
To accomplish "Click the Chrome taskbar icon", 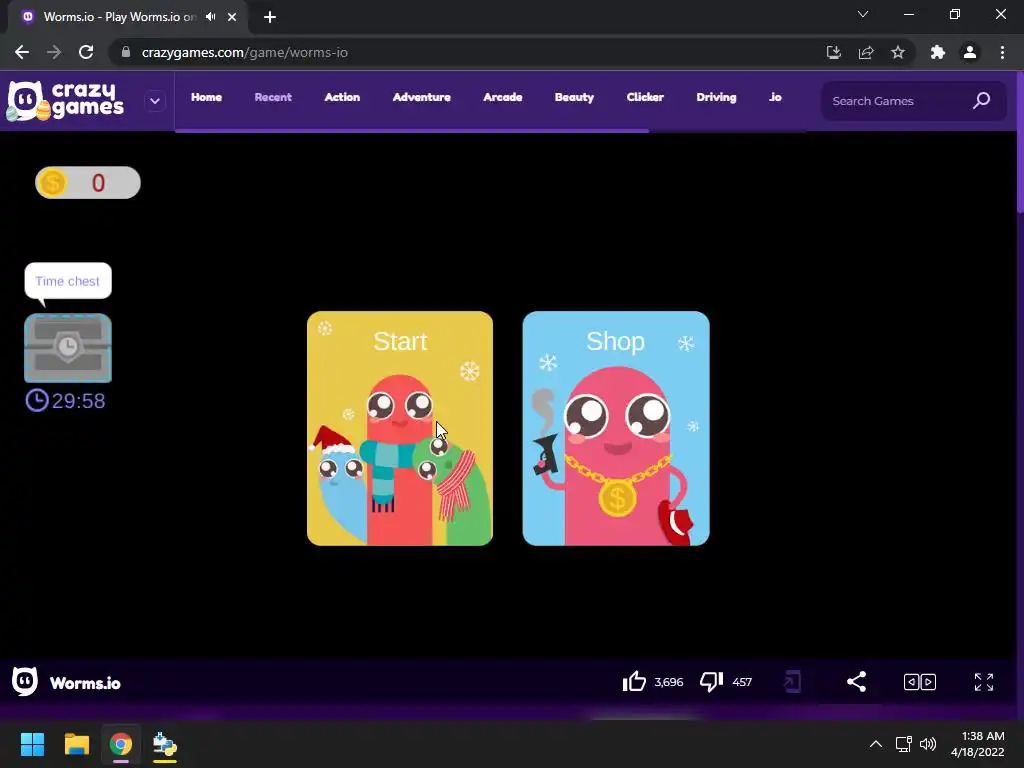I will 121,744.
